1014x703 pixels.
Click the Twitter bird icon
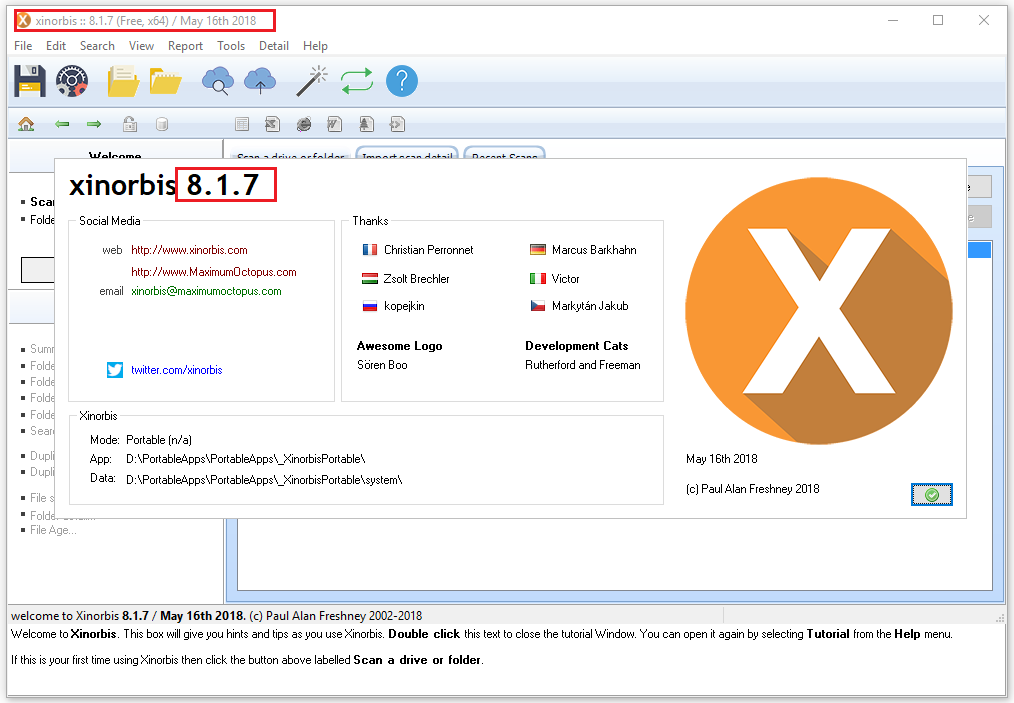[115, 370]
